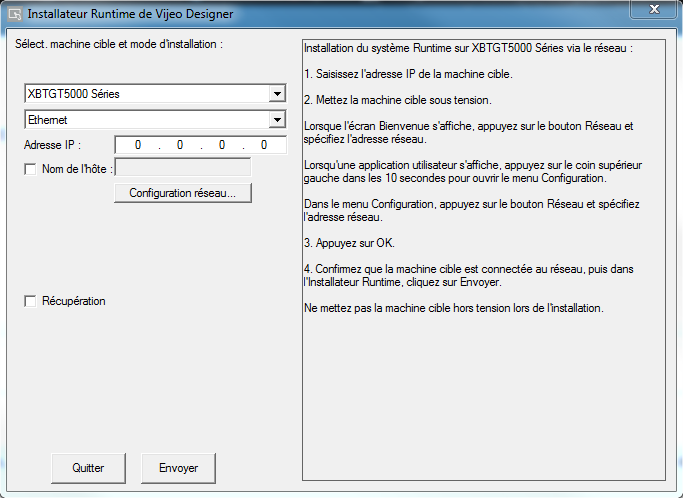Viewport: 683px width, 498px height.
Task: Expand the XBTGT5000 Séries dropdown arrow
Action: (x=277, y=95)
